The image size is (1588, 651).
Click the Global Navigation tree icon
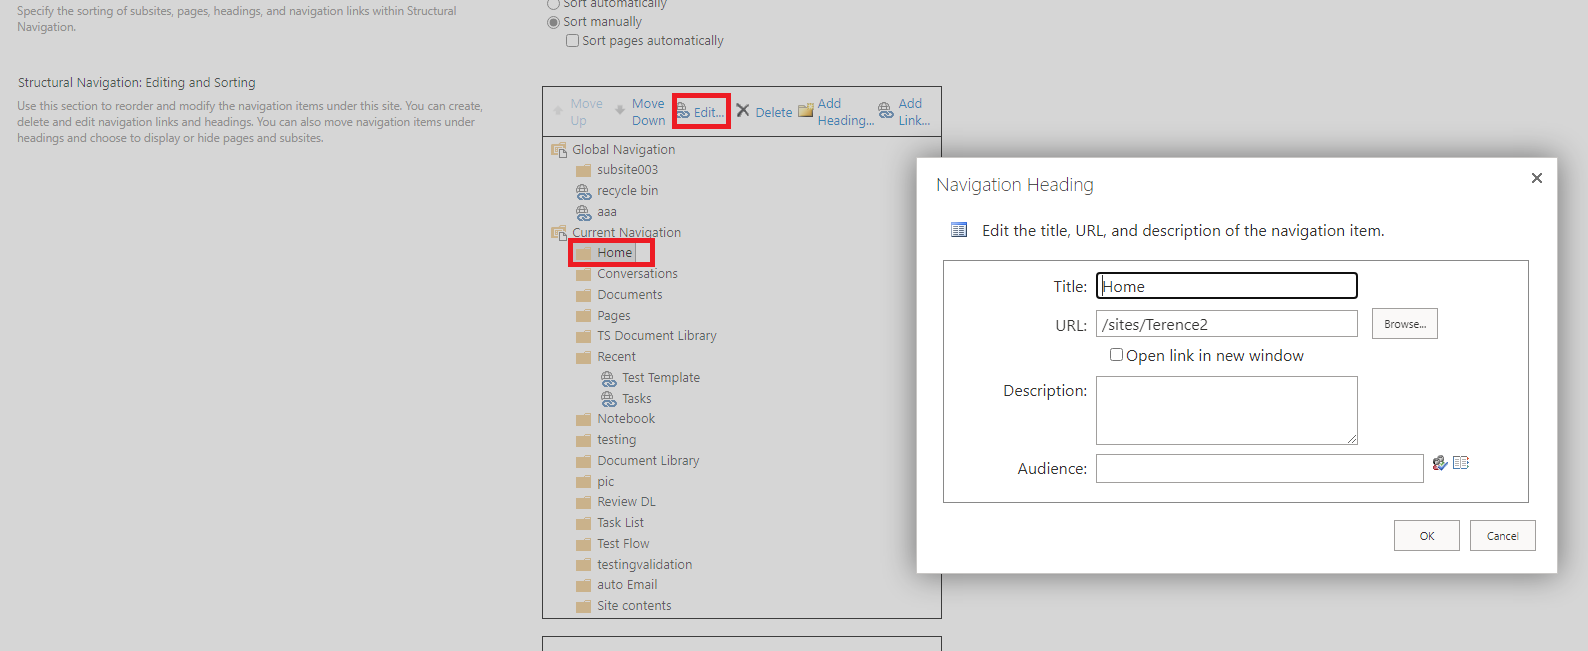[559, 150]
